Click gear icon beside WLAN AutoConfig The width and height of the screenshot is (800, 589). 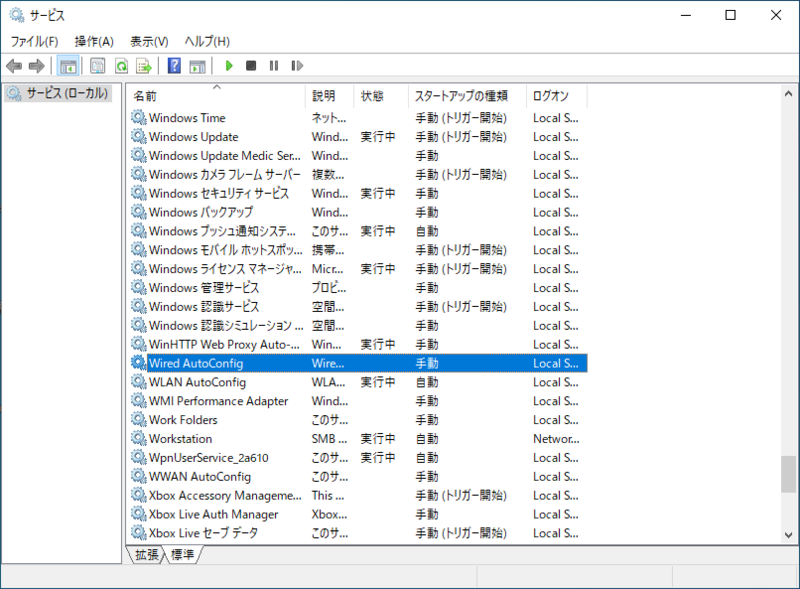pyautogui.click(x=139, y=382)
